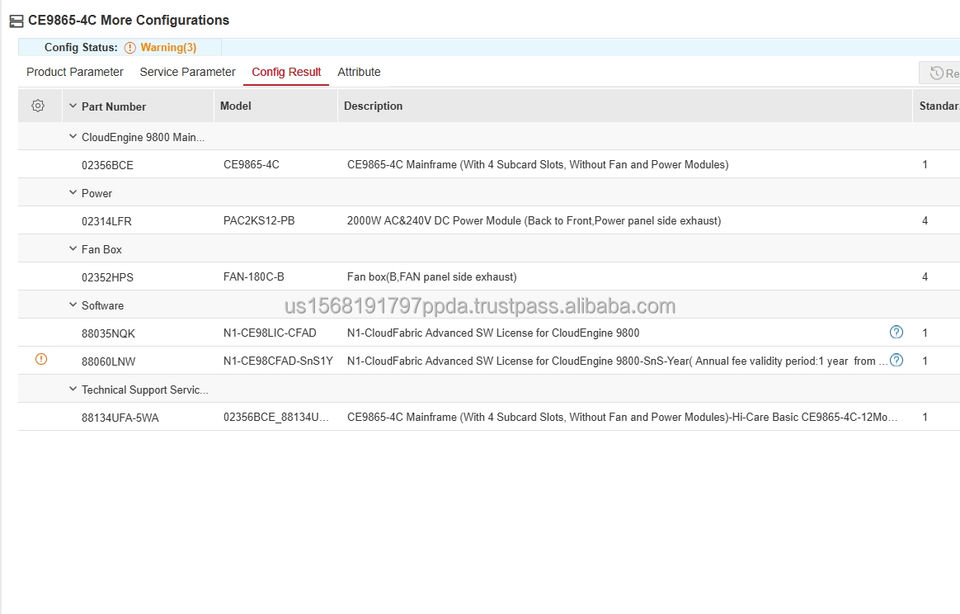Click the Warning(3) status link
This screenshot has height=614, width=960.
[168, 48]
